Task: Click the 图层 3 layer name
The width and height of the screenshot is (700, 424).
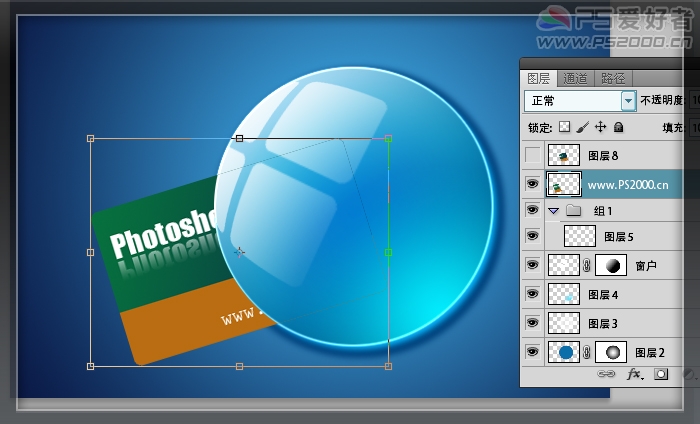Action: click(603, 324)
